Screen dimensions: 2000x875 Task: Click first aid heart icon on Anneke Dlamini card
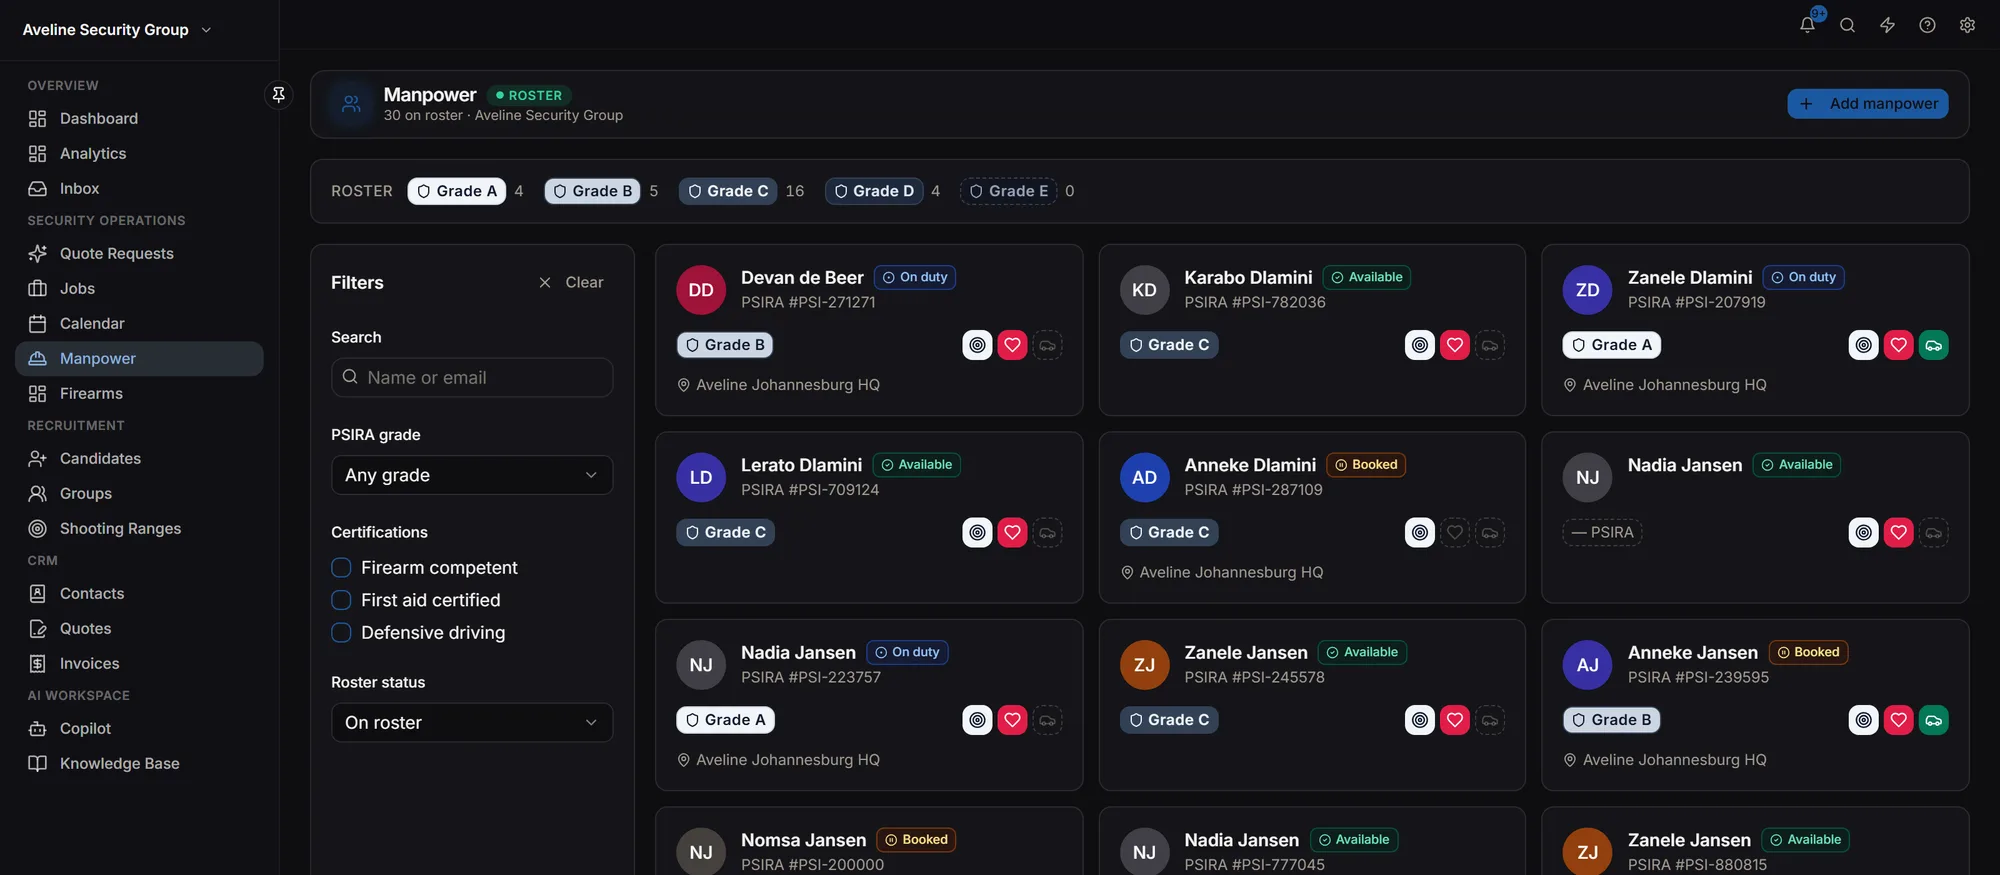tap(1455, 533)
